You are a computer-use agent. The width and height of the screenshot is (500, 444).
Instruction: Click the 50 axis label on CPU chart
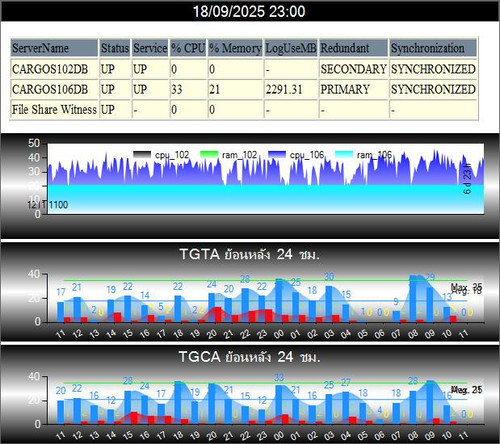pos(34,143)
